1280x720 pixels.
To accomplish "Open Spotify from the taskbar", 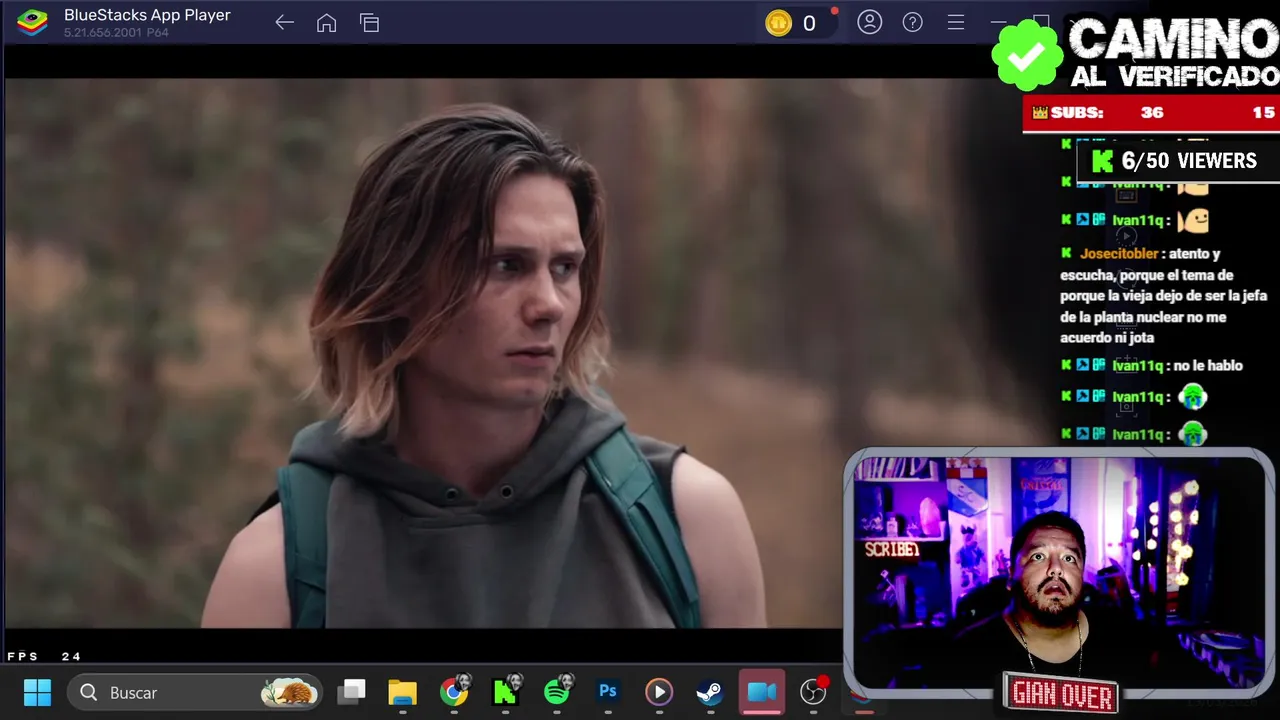I will tap(557, 692).
